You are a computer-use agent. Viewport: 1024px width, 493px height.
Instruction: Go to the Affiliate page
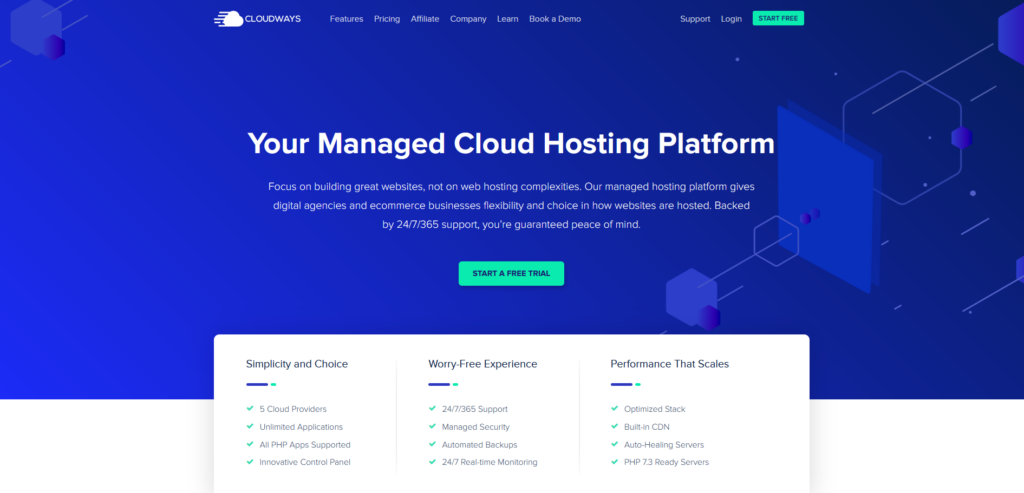[424, 19]
